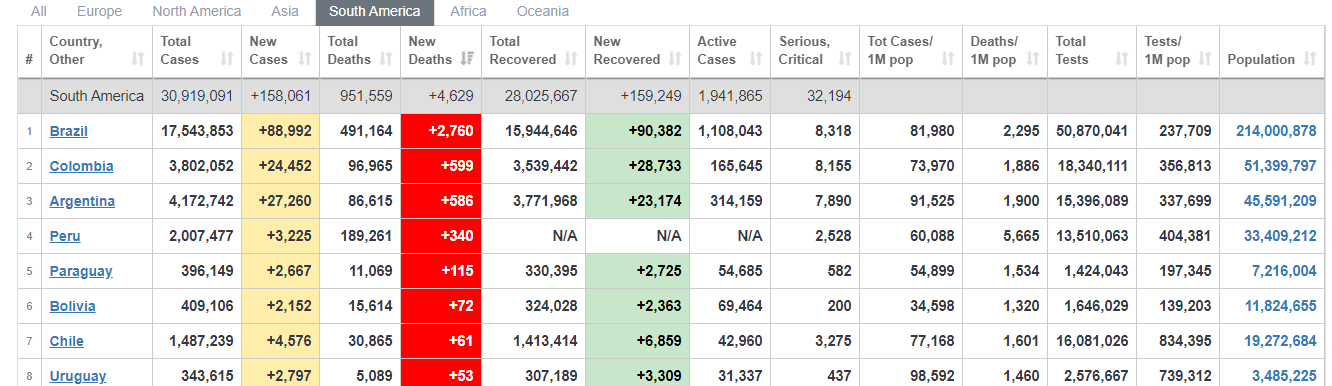Open Peru population link 33,409,212
The height and width of the screenshot is (386, 1332).
click(x=1280, y=236)
